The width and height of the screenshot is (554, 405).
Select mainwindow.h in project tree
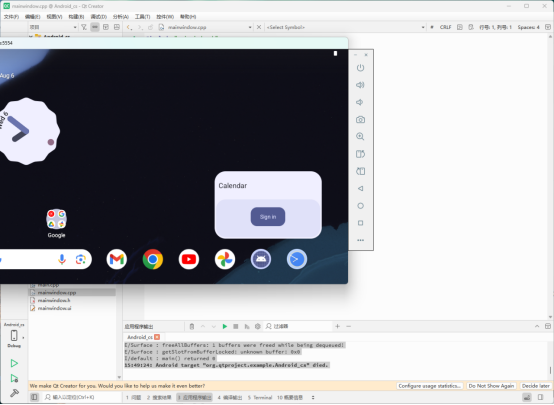click(x=54, y=300)
